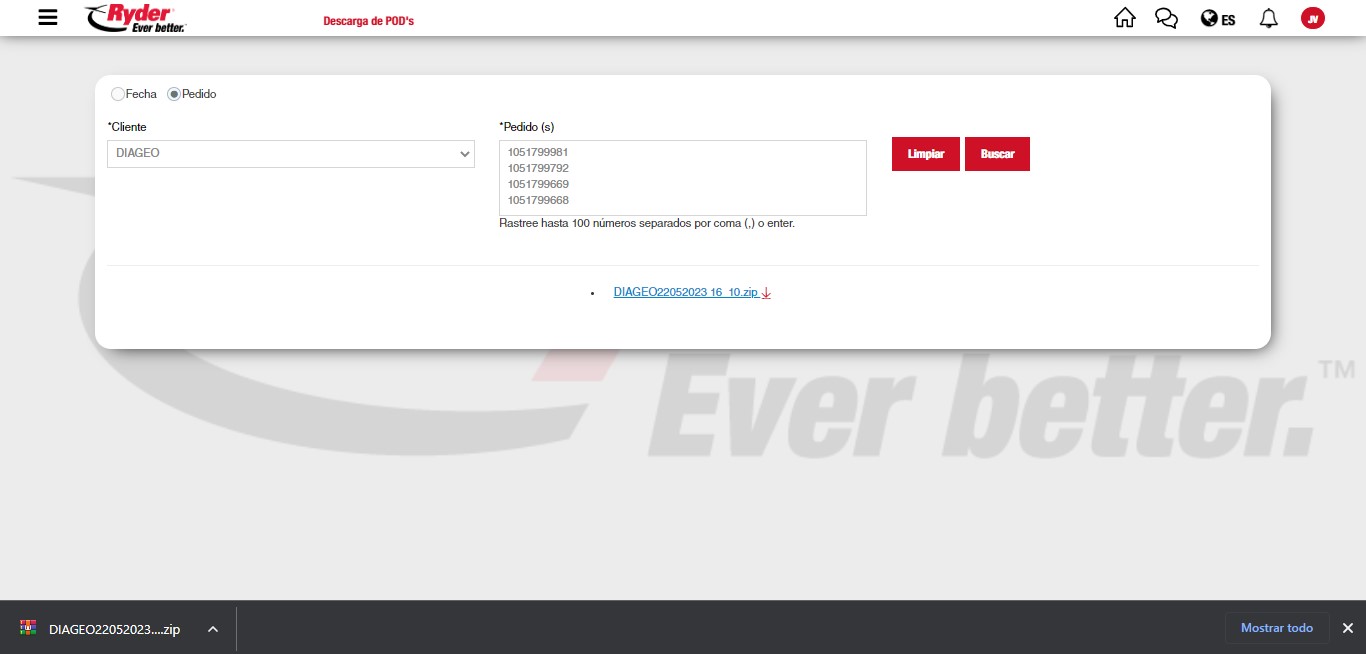The image size is (1366, 654).
Task: Select the Pedido radio button
Action: tap(174, 94)
